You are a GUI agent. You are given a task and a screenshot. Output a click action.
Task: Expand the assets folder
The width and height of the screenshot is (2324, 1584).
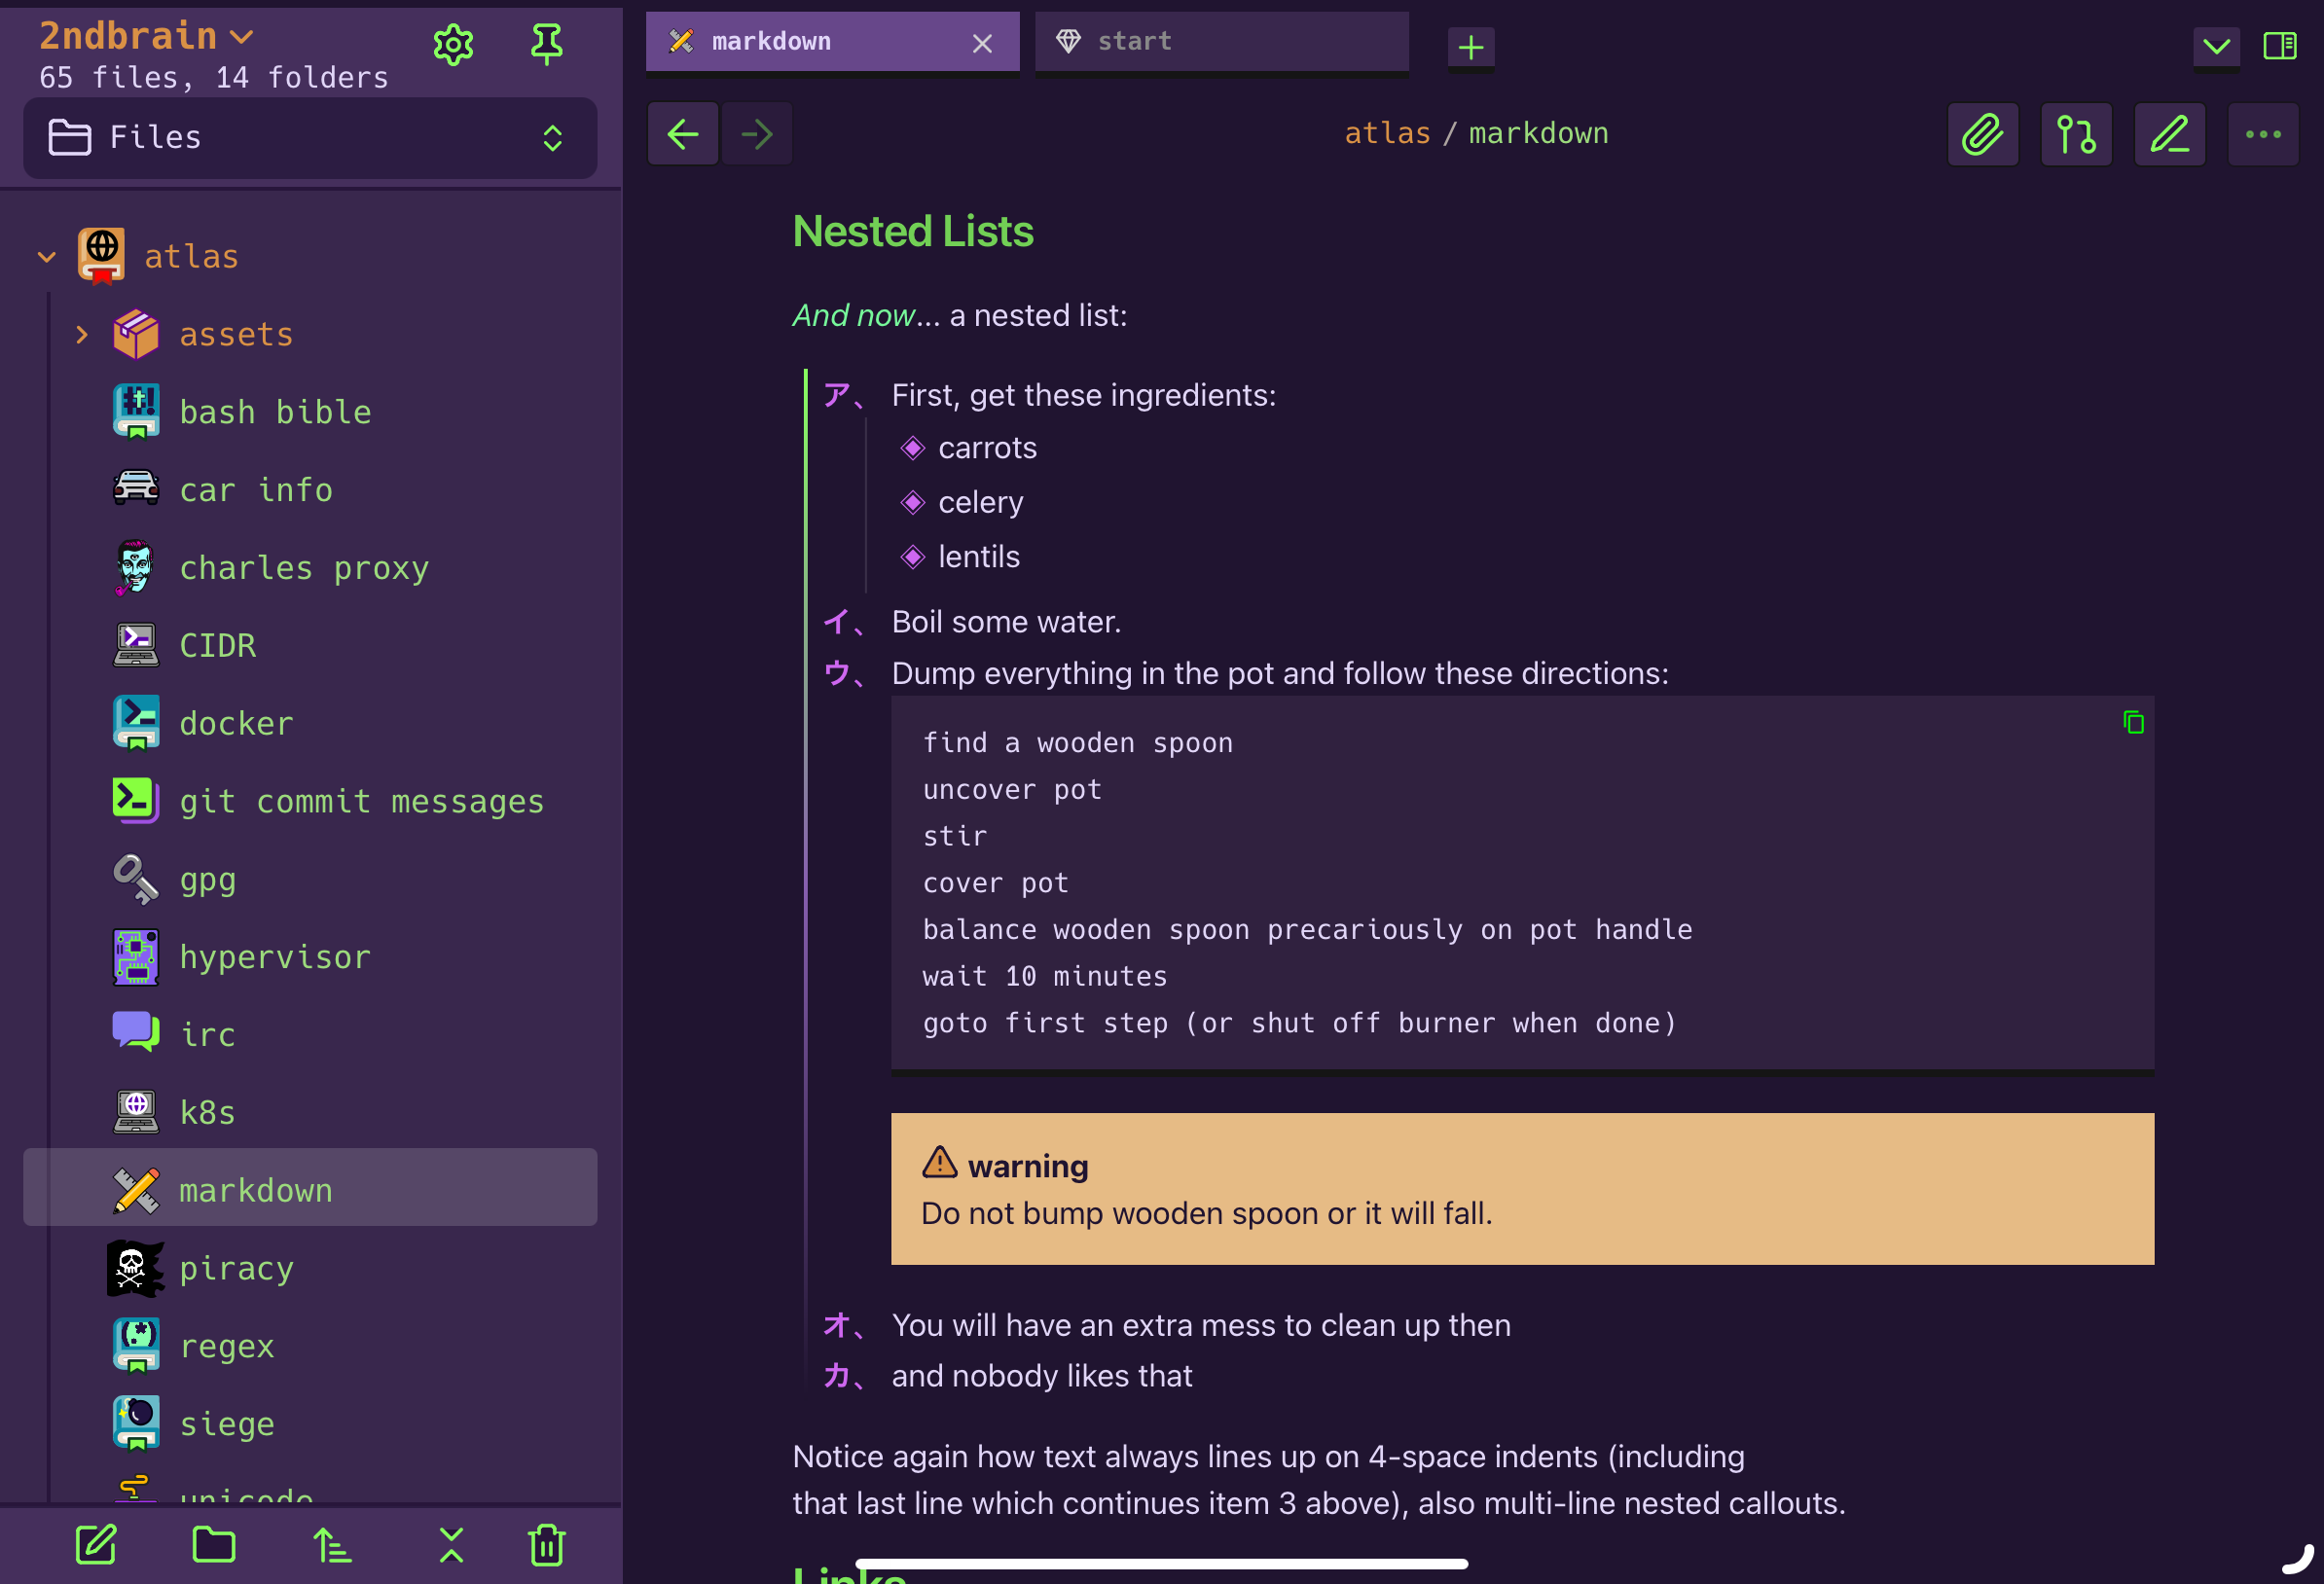tap(82, 334)
